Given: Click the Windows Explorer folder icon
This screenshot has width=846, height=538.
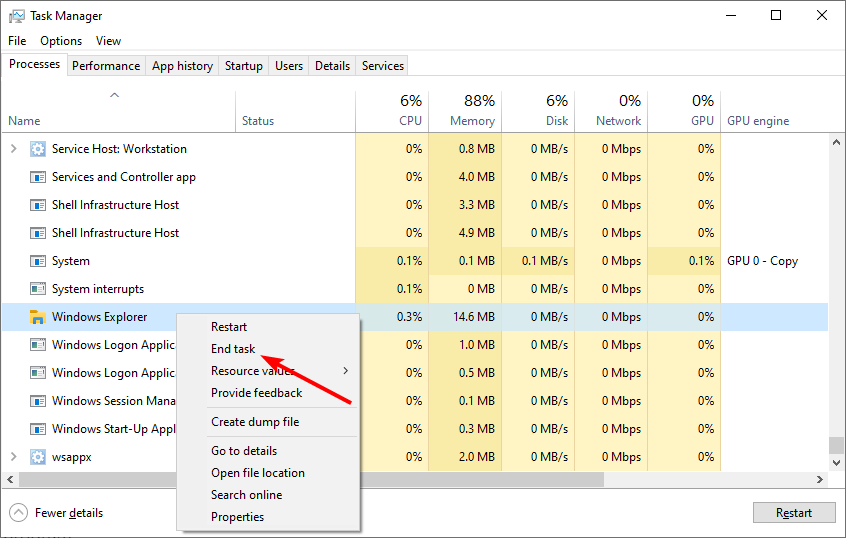Looking at the screenshot, I should (38, 317).
